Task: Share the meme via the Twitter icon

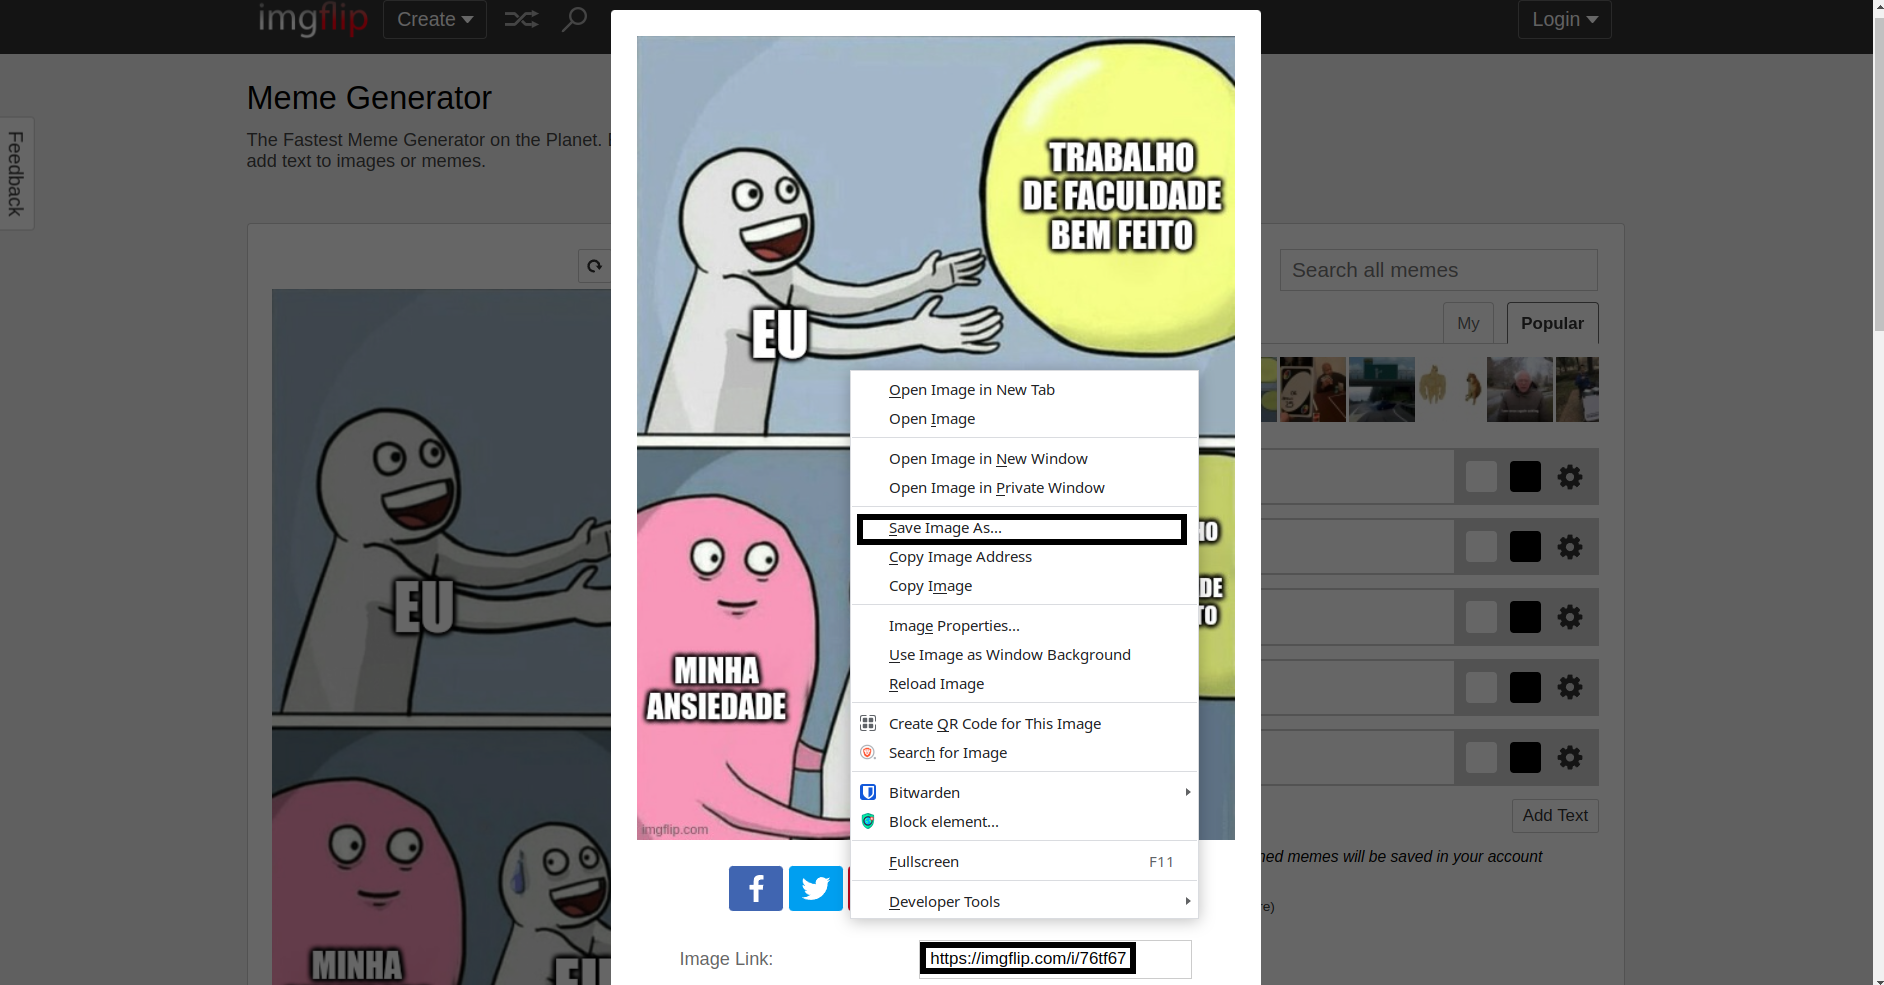Action: (815, 888)
